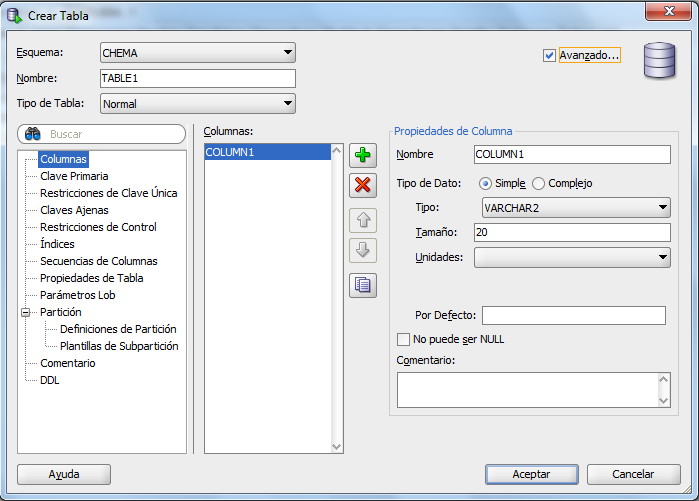Viewport: 699px width, 501px height.
Task: Click the Aceptar button
Action: [x=531, y=474]
